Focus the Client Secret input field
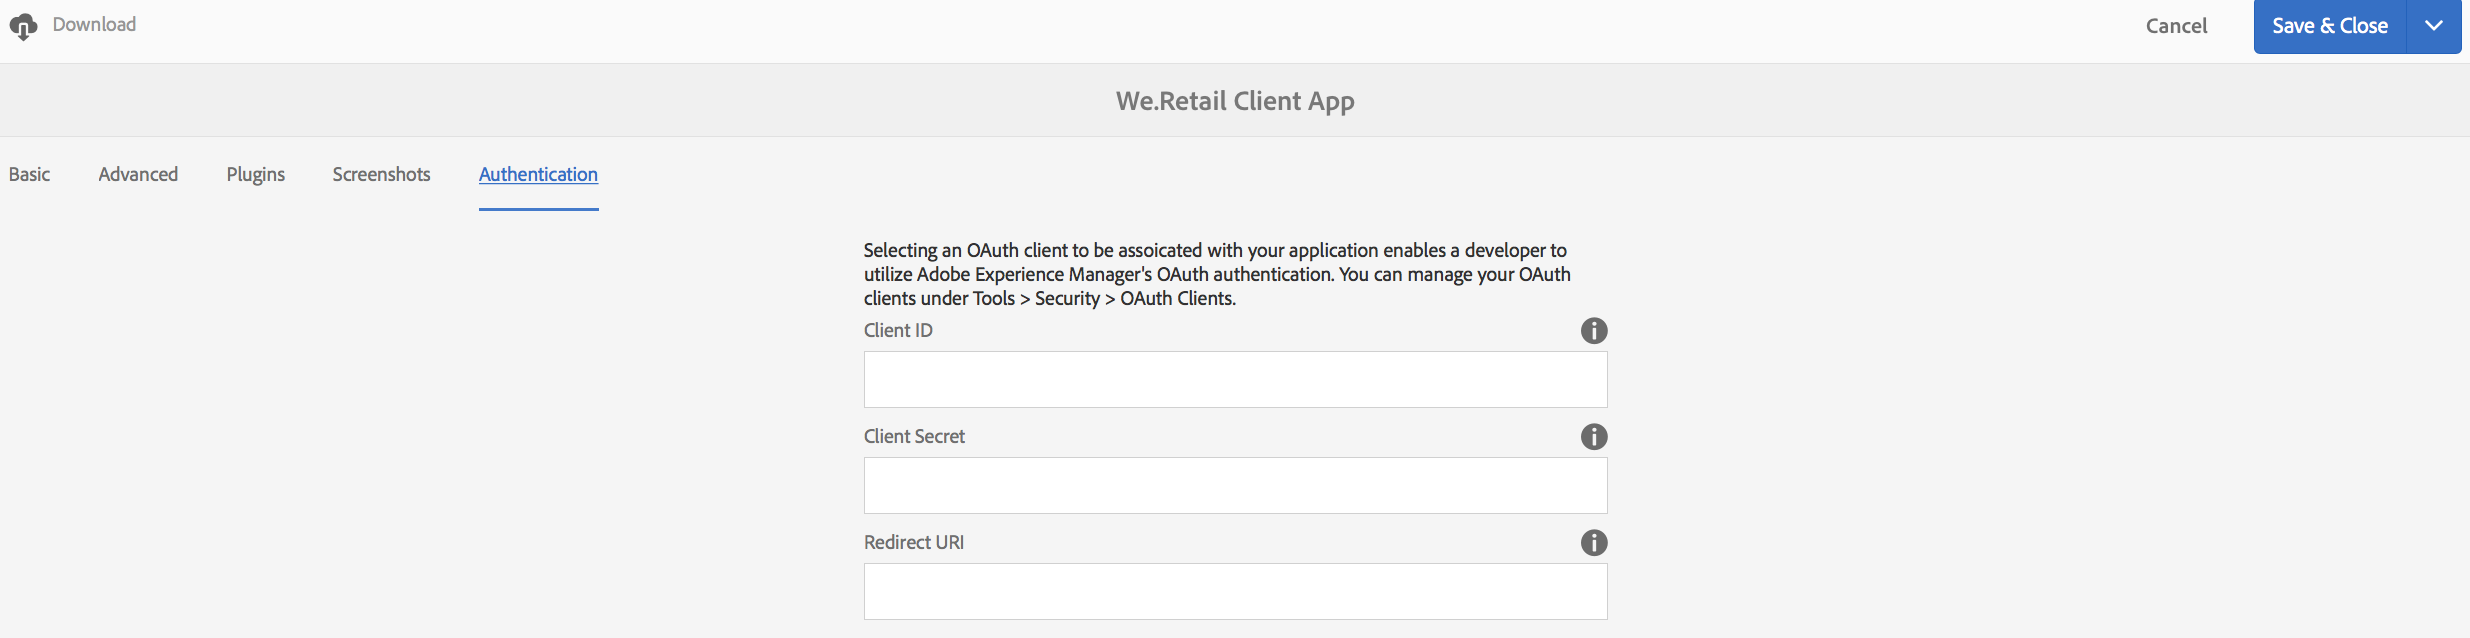Screen dimensions: 2470x638 tap(1235, 485)
